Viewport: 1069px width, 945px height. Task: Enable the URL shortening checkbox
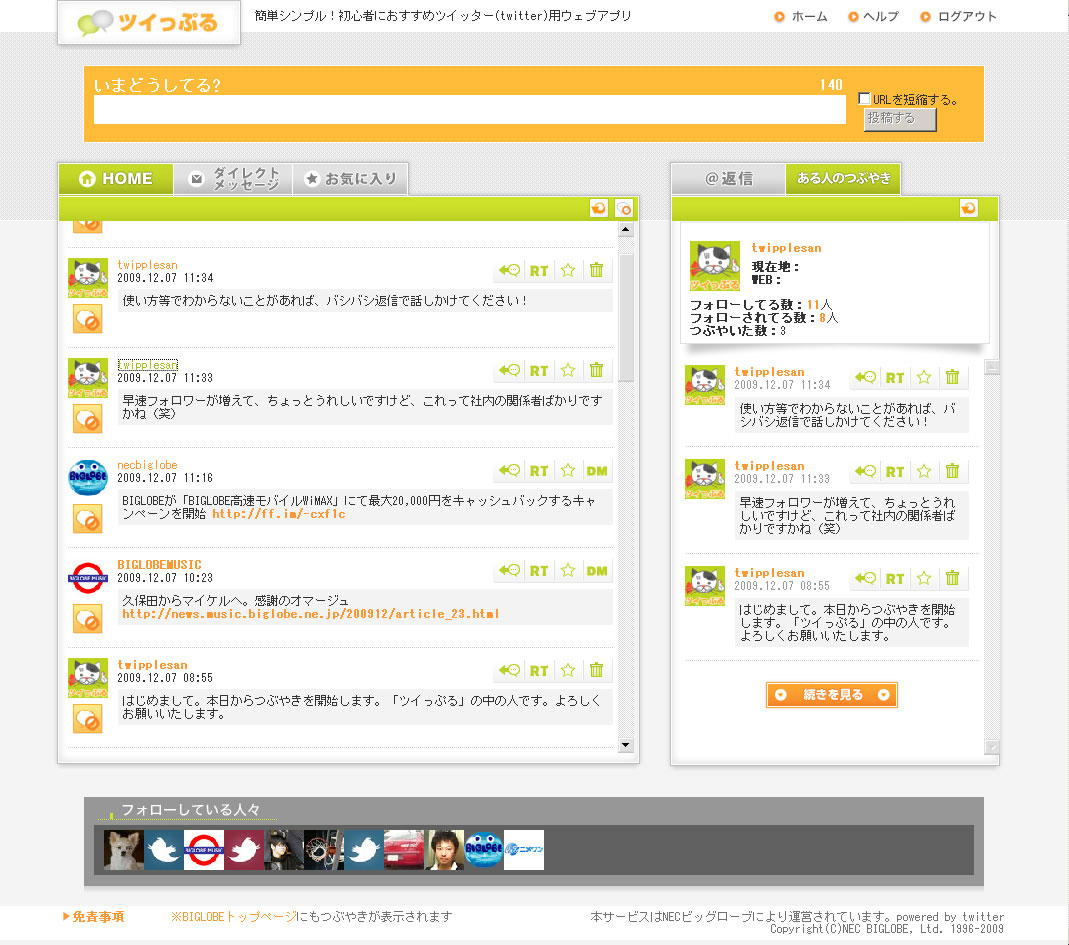864,99
